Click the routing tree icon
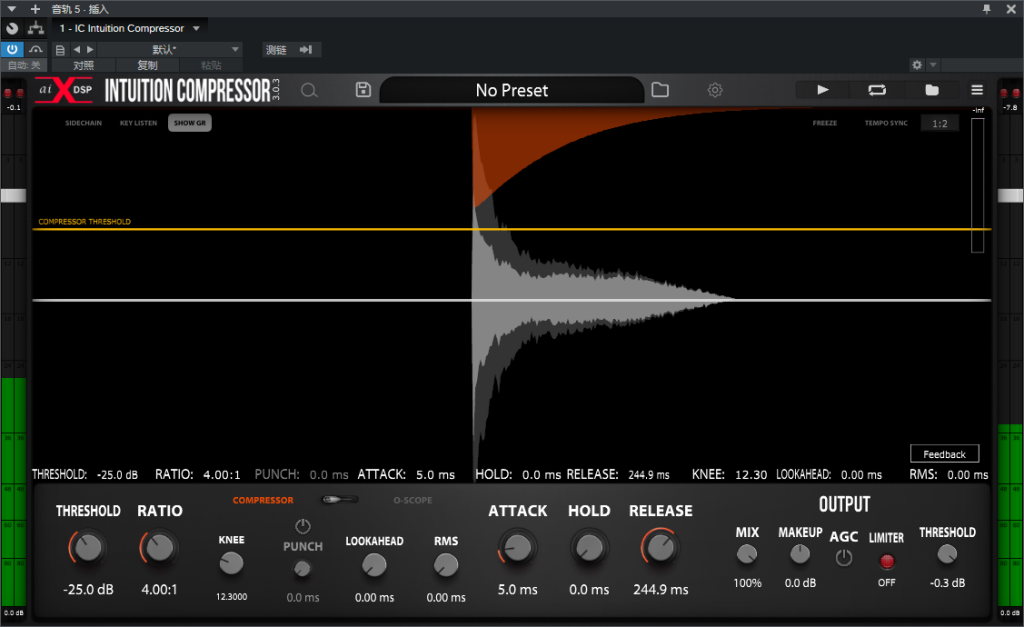1024x627 pixels. [36, 28]
